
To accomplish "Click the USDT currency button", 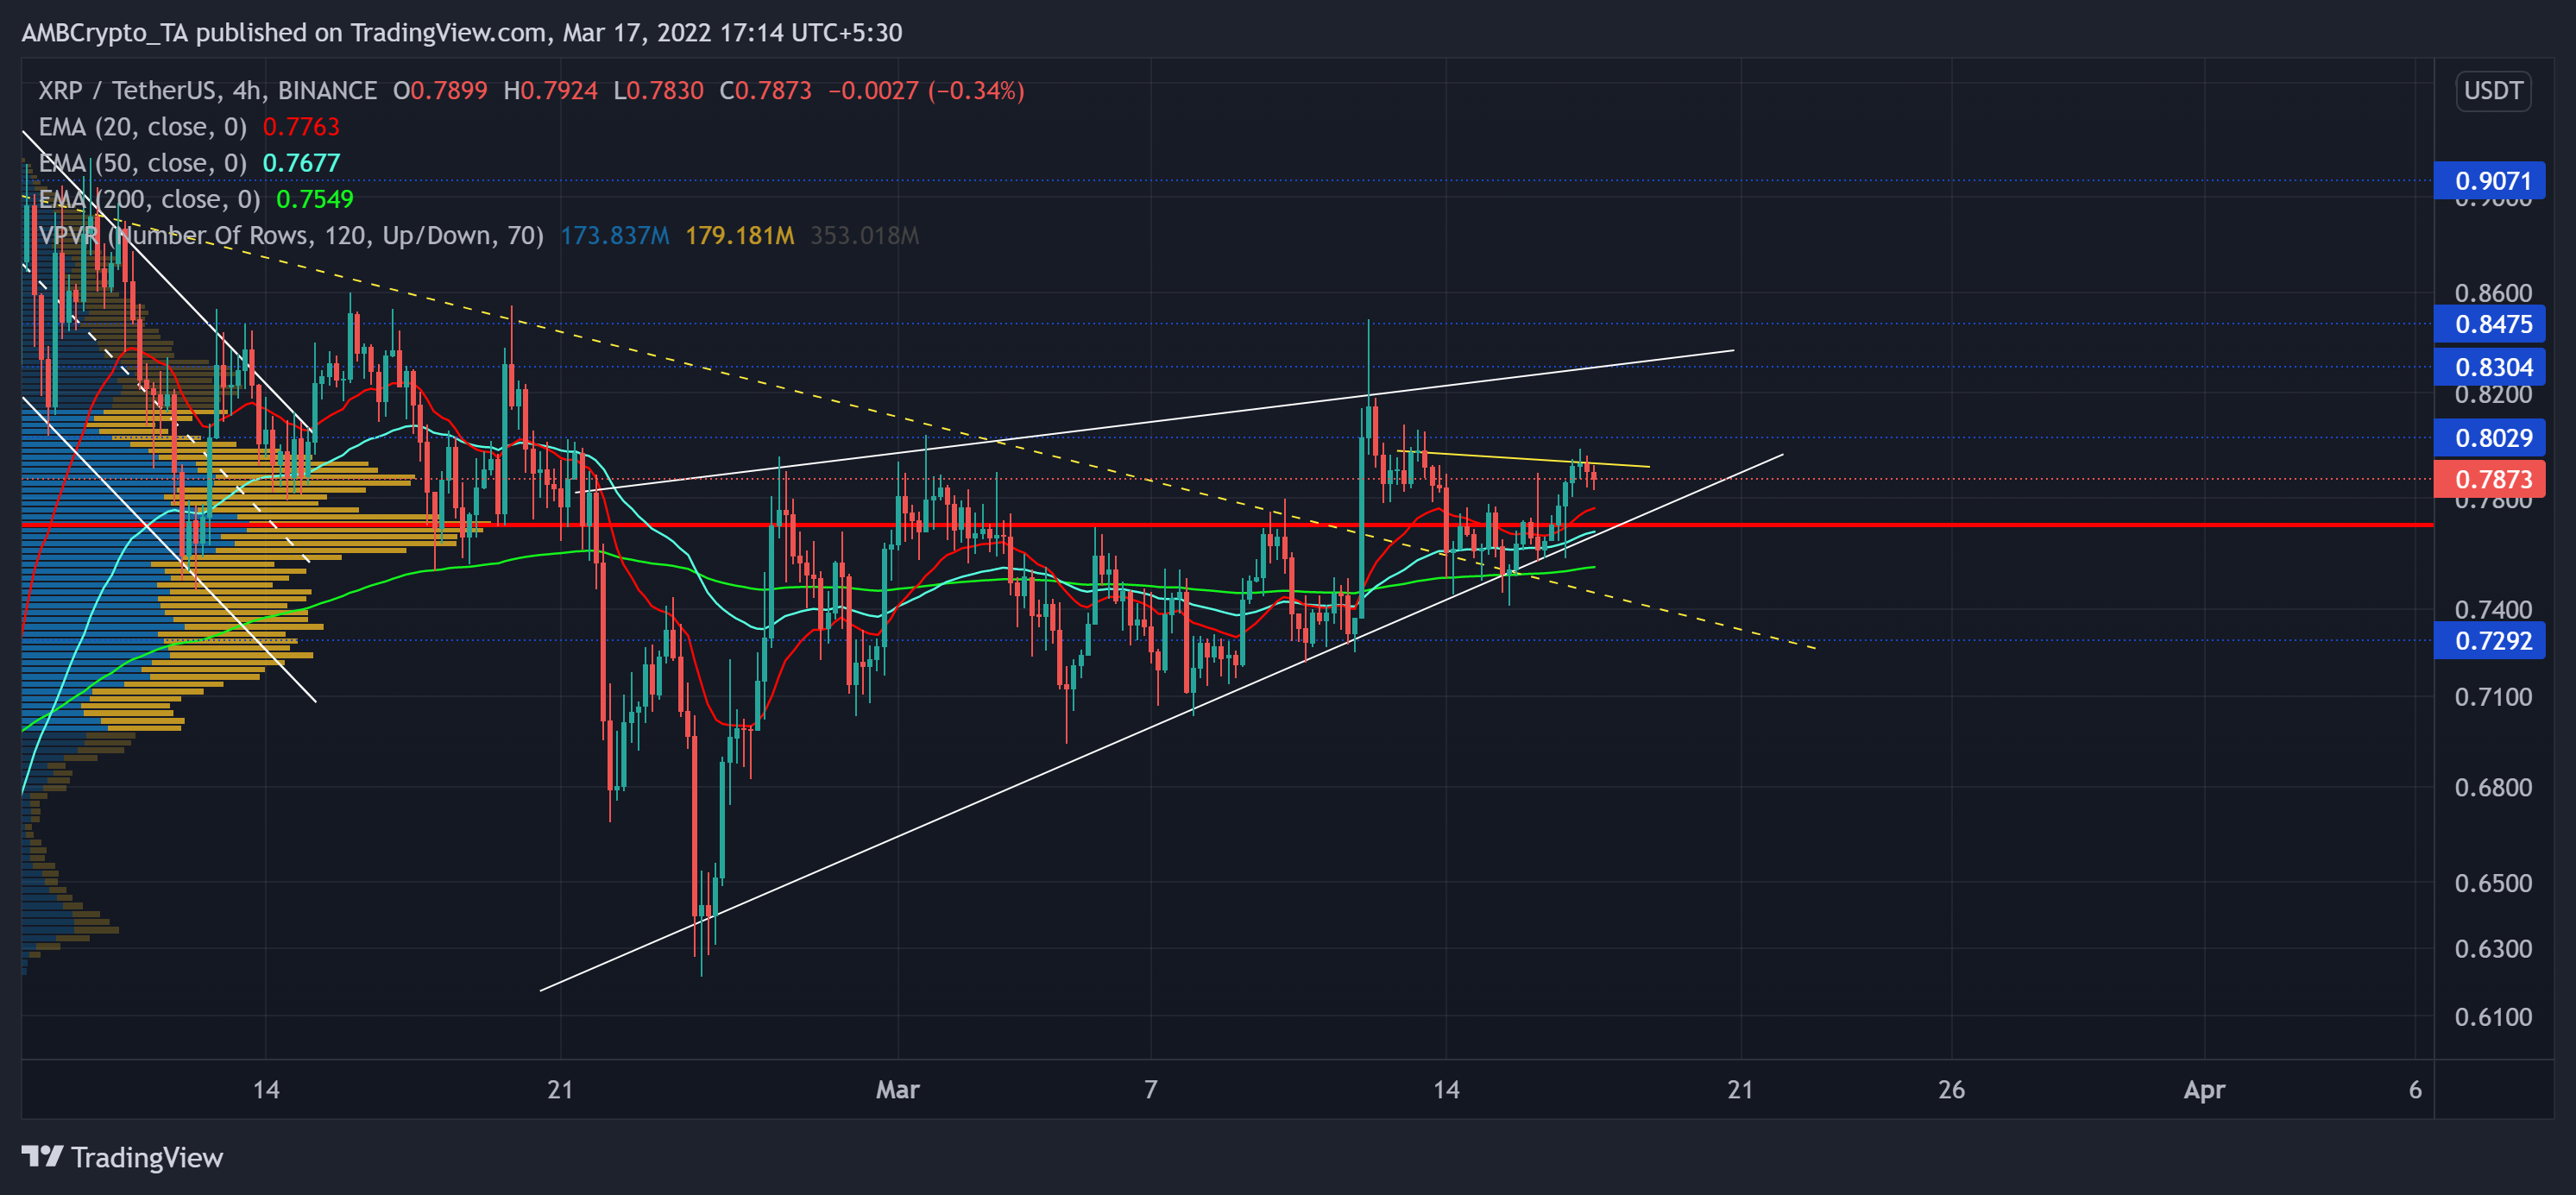I will point(2493,91).
